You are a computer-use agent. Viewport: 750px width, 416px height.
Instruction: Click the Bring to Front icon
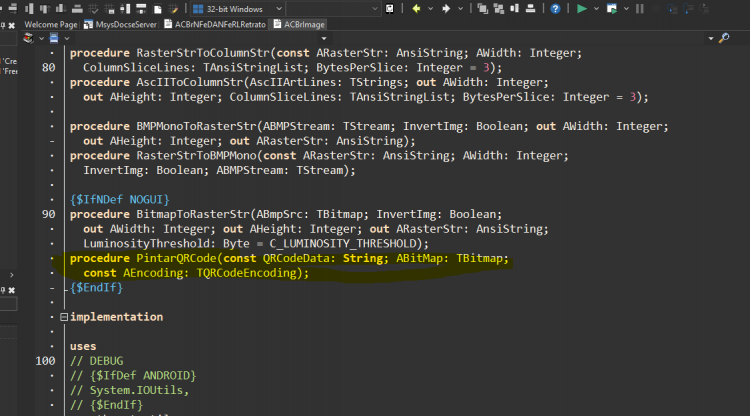482,9
